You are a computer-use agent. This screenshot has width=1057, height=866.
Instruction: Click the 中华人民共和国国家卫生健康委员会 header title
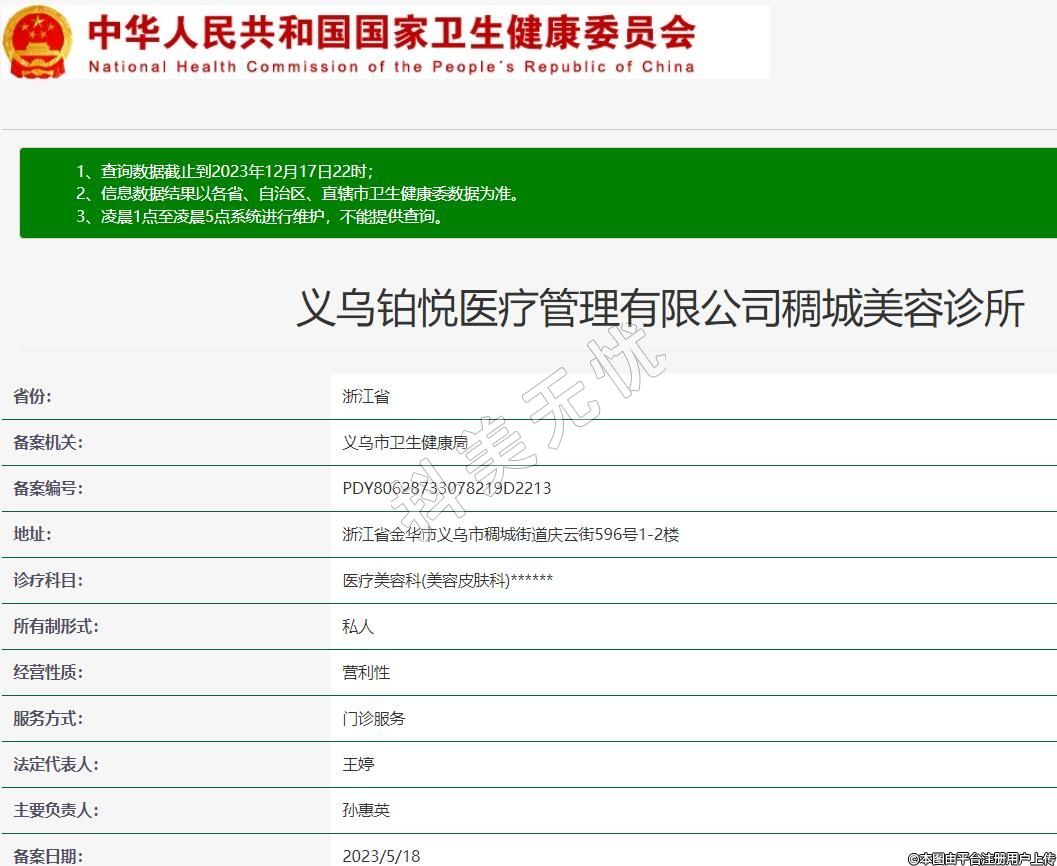pos(391,31)
